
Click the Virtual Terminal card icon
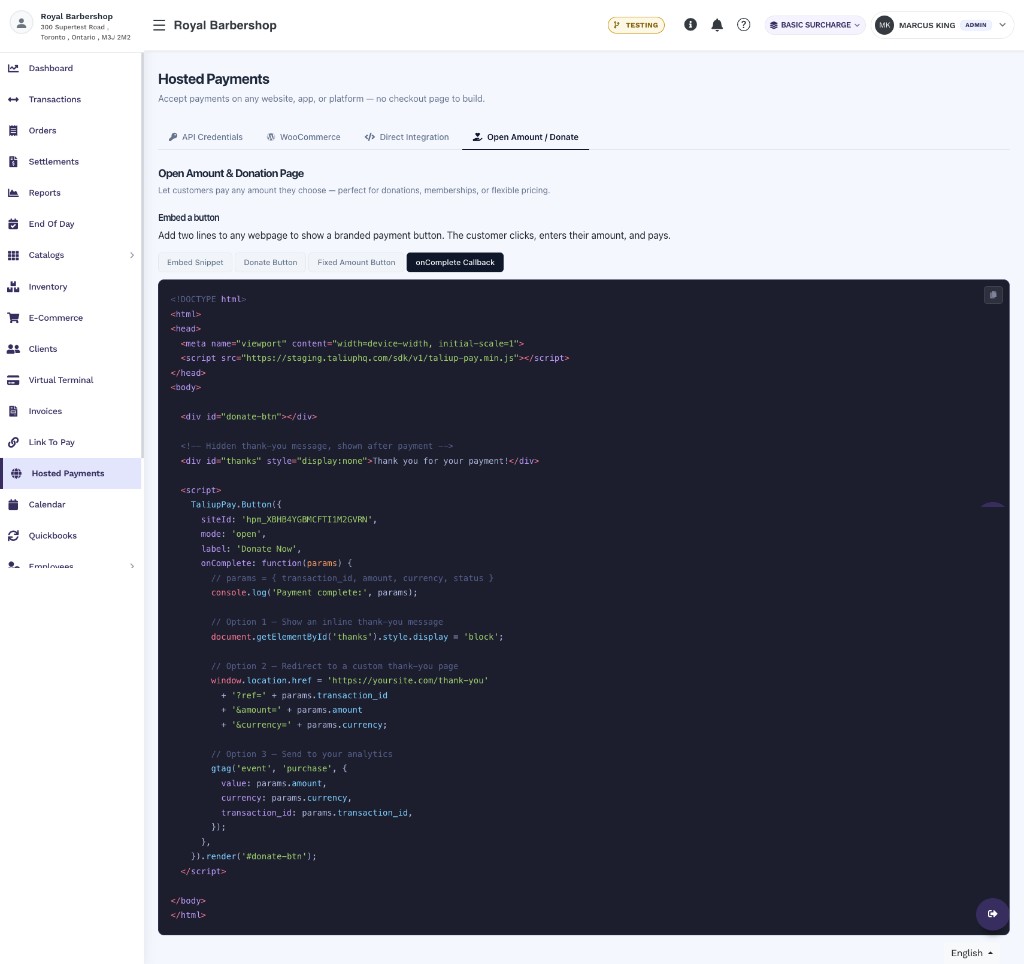point(13,380)
